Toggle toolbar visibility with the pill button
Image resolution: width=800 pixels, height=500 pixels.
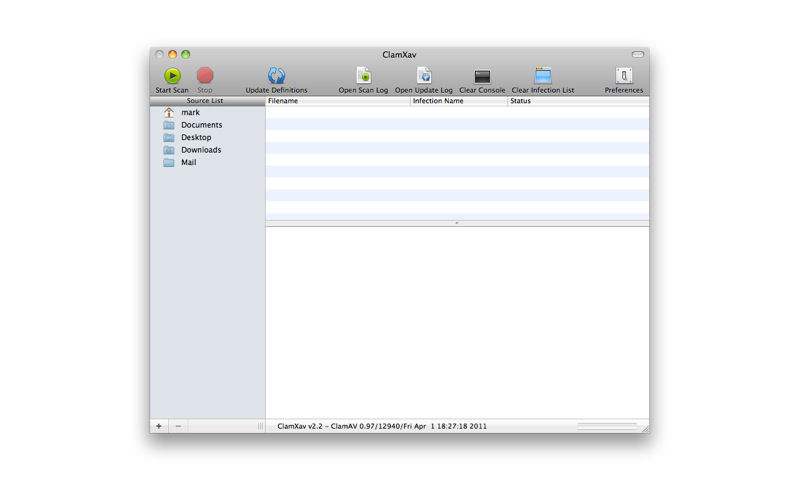pos(638,54)
